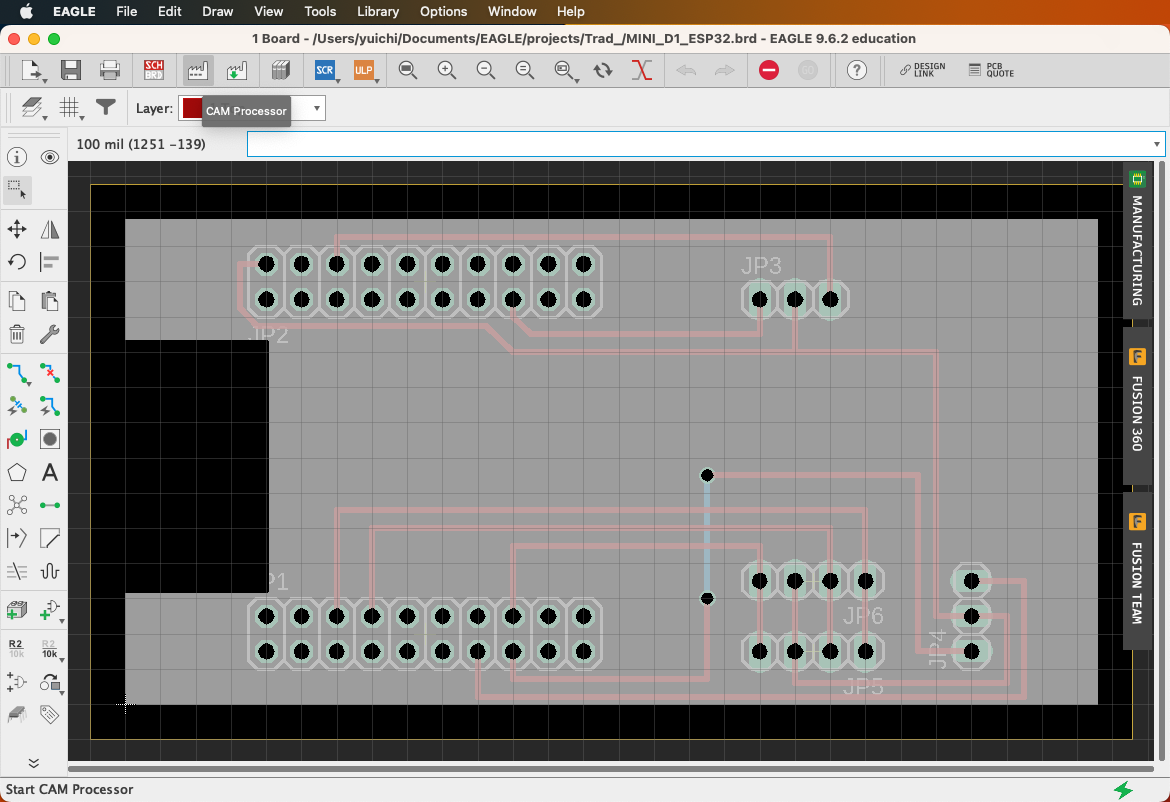Click the red layer color swatch

pyautogui.click(x=192, y=108)
